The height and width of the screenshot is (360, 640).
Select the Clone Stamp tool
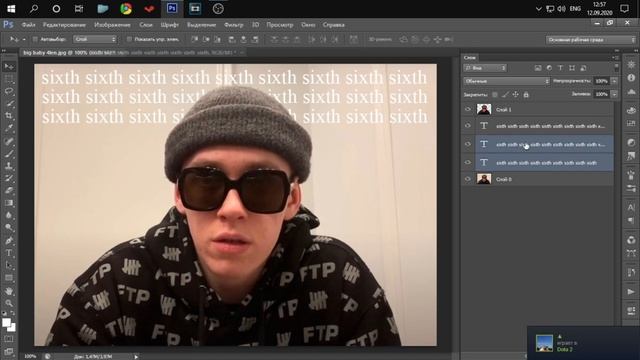coord(9,166)
